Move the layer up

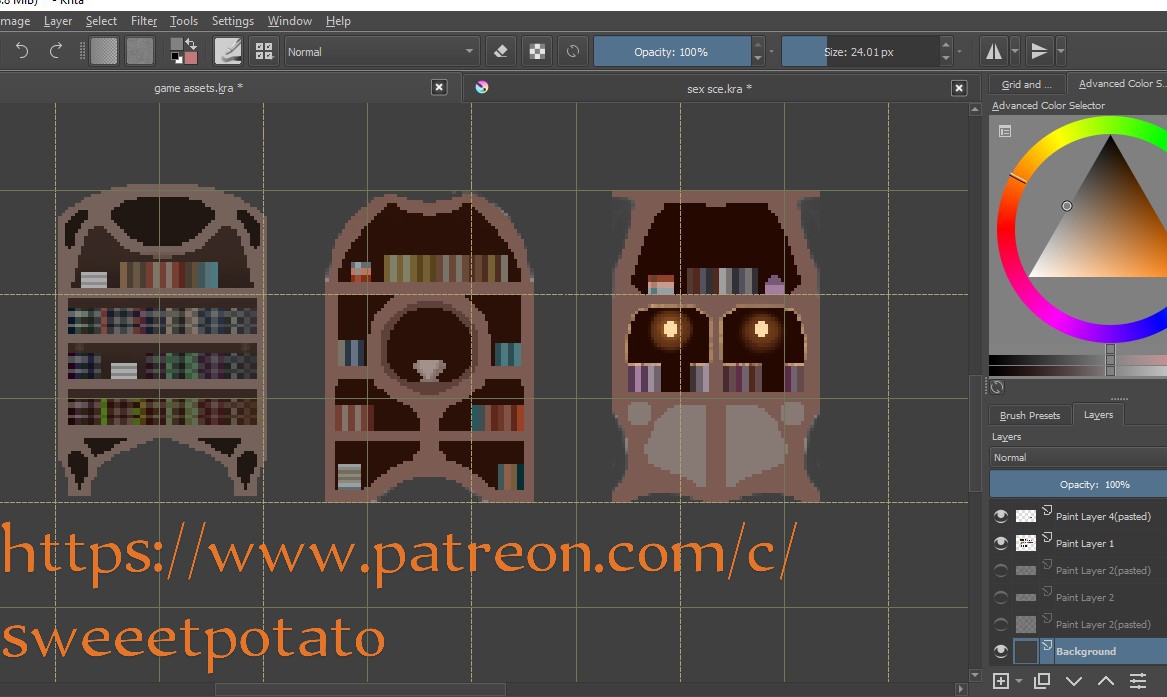click(x=1106, y=681)
